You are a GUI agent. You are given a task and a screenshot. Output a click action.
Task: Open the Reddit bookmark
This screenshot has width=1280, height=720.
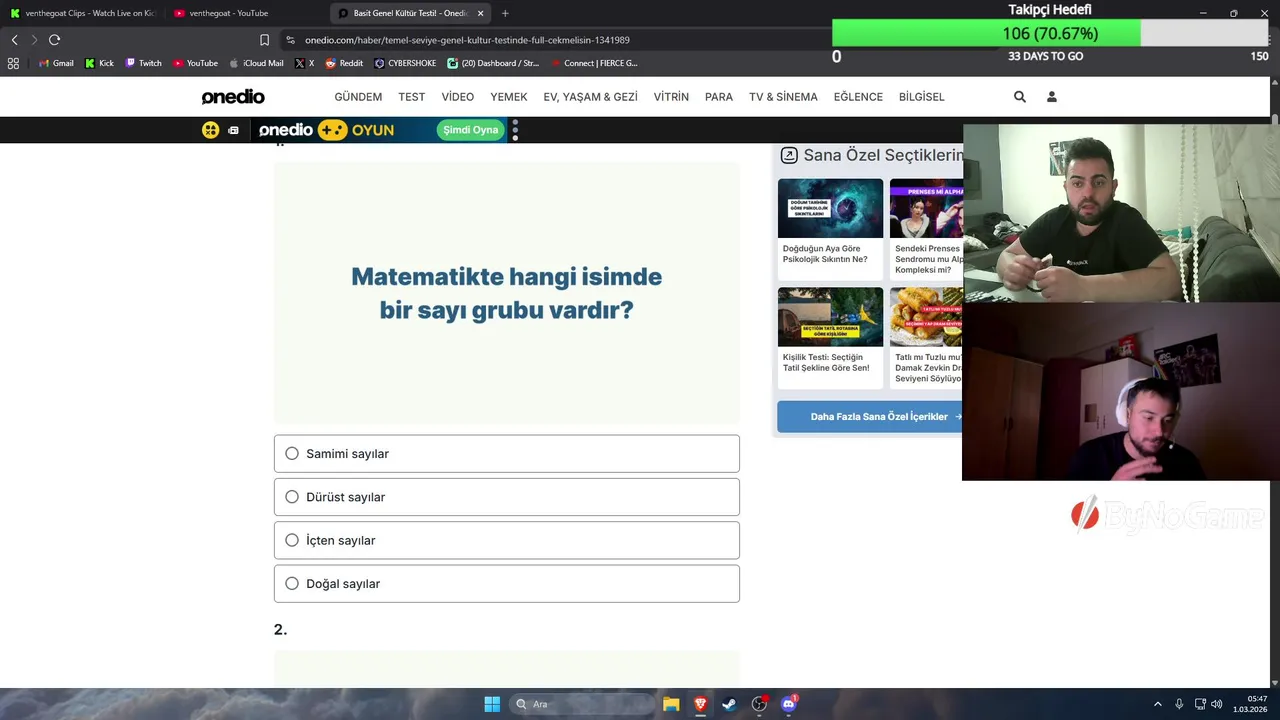[x=344, y=63]
